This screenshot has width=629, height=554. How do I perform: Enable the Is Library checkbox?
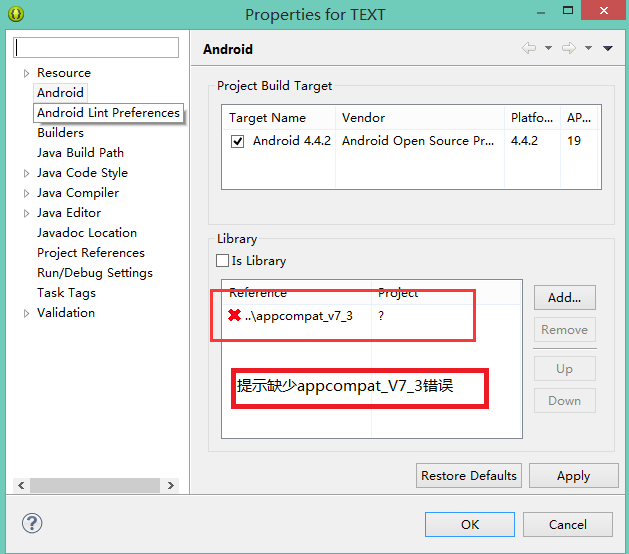pyautogui.click(x=222, y=260)
